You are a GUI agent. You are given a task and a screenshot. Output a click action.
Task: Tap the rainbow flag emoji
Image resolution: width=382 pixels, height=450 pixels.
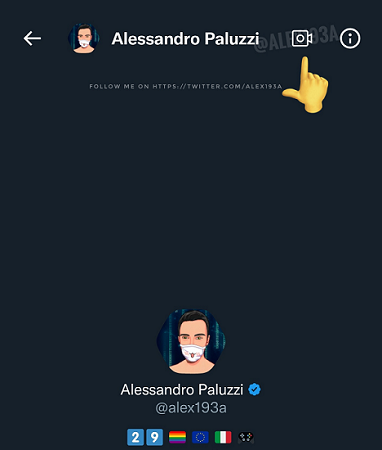tap(177, 437)
